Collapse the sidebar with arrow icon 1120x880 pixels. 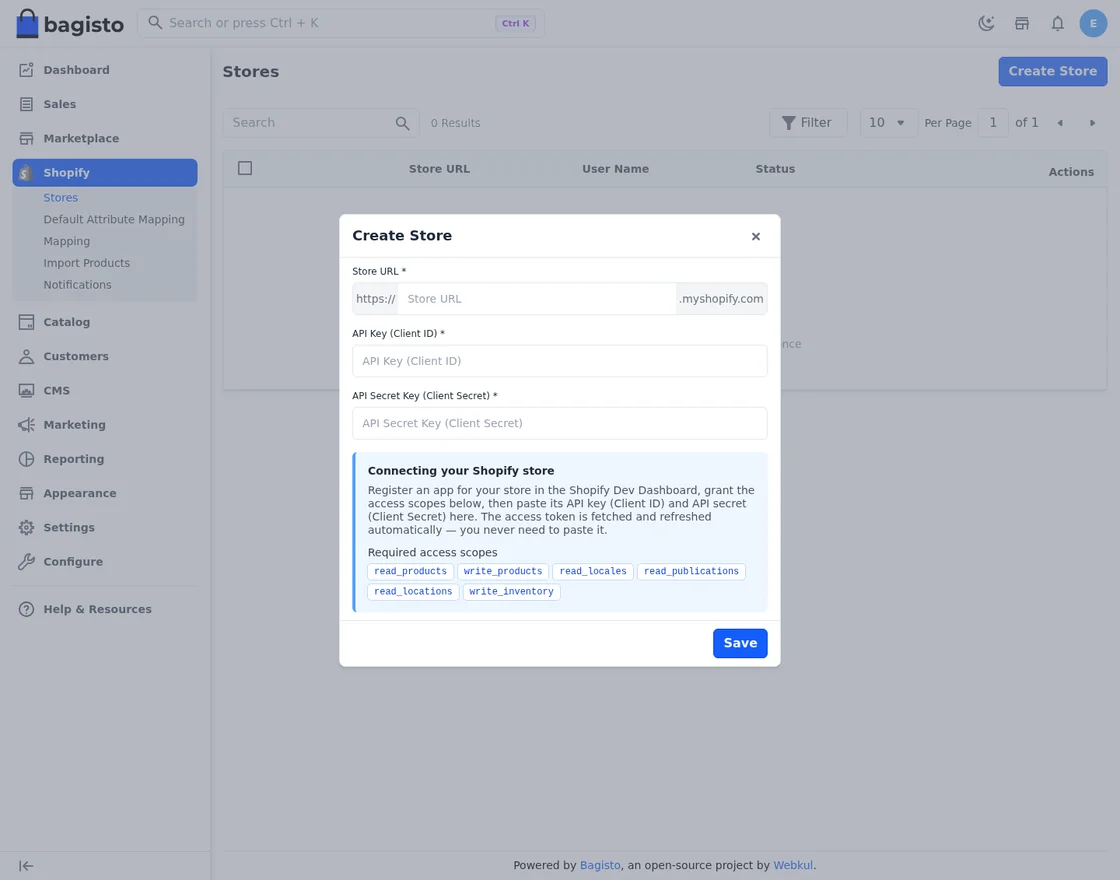[26, 866]
